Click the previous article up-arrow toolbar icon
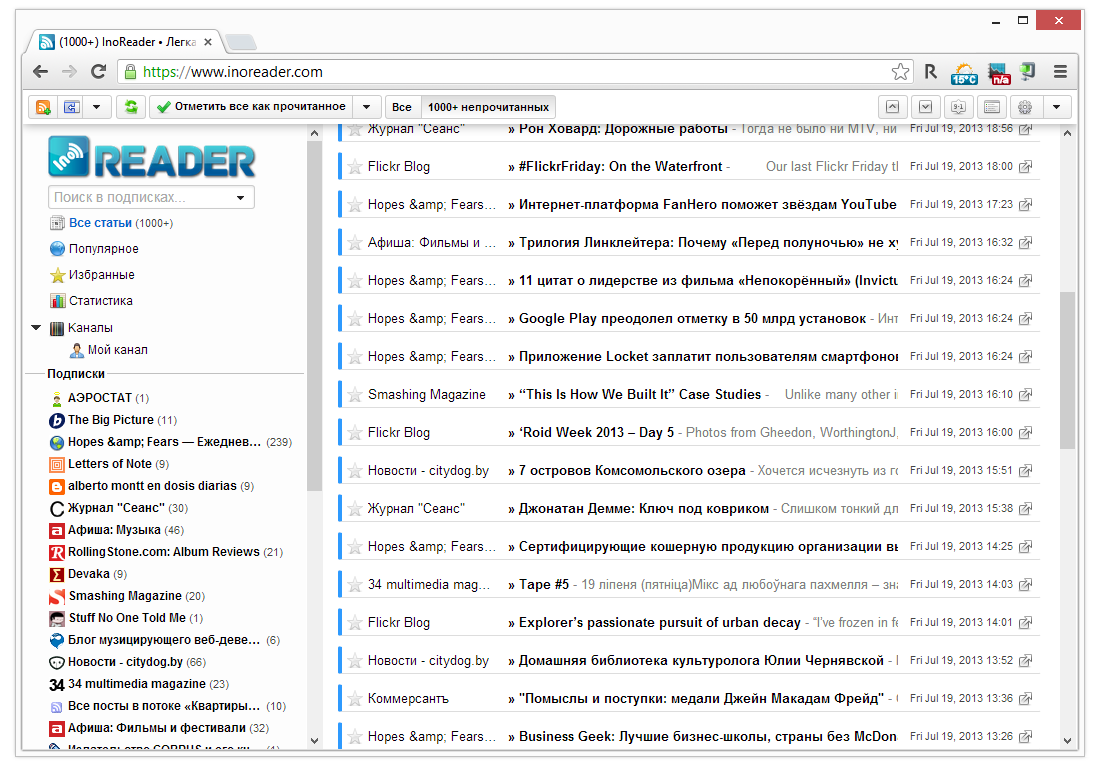The image size is (1102, 764). pyautogui.click(x=892, y=107)
